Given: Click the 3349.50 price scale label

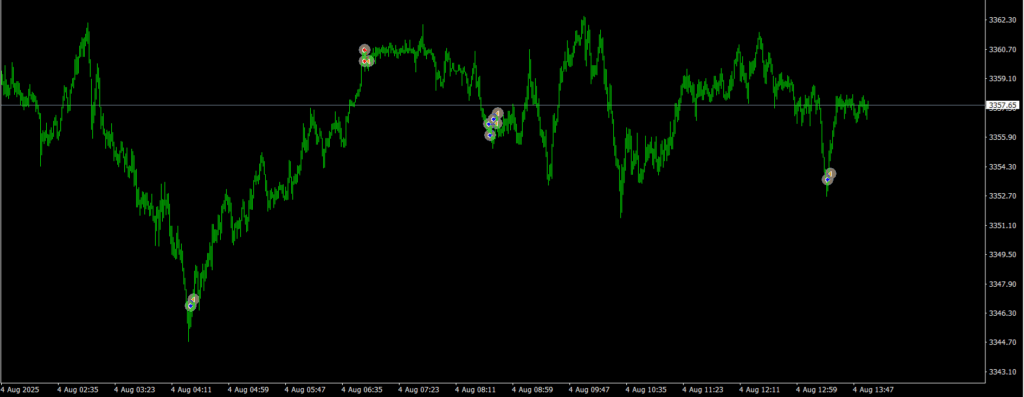Looking at the screenshot, I should tap(1001, 255).
